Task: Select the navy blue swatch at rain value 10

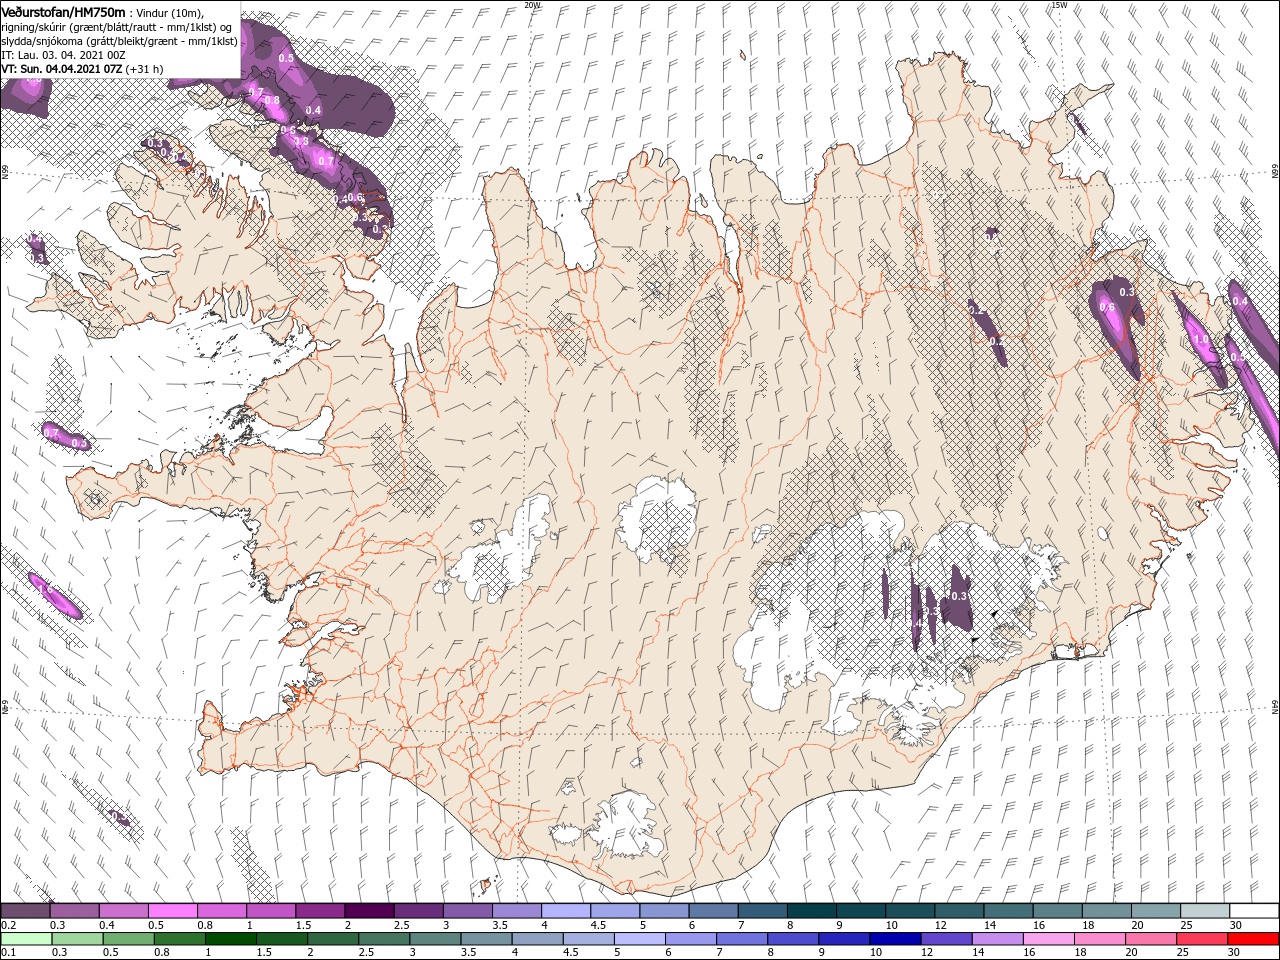Action: coord(893,939)
